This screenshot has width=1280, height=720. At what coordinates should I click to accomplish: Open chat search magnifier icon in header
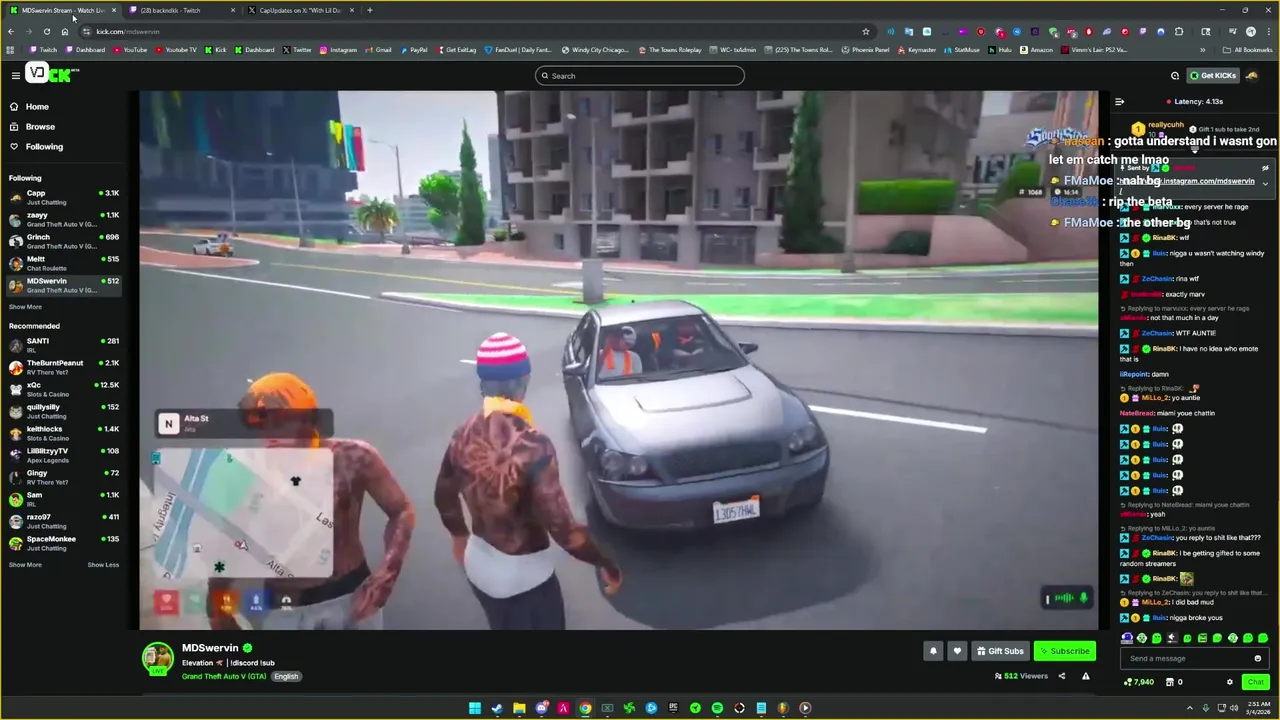(x=1175, y=76)
